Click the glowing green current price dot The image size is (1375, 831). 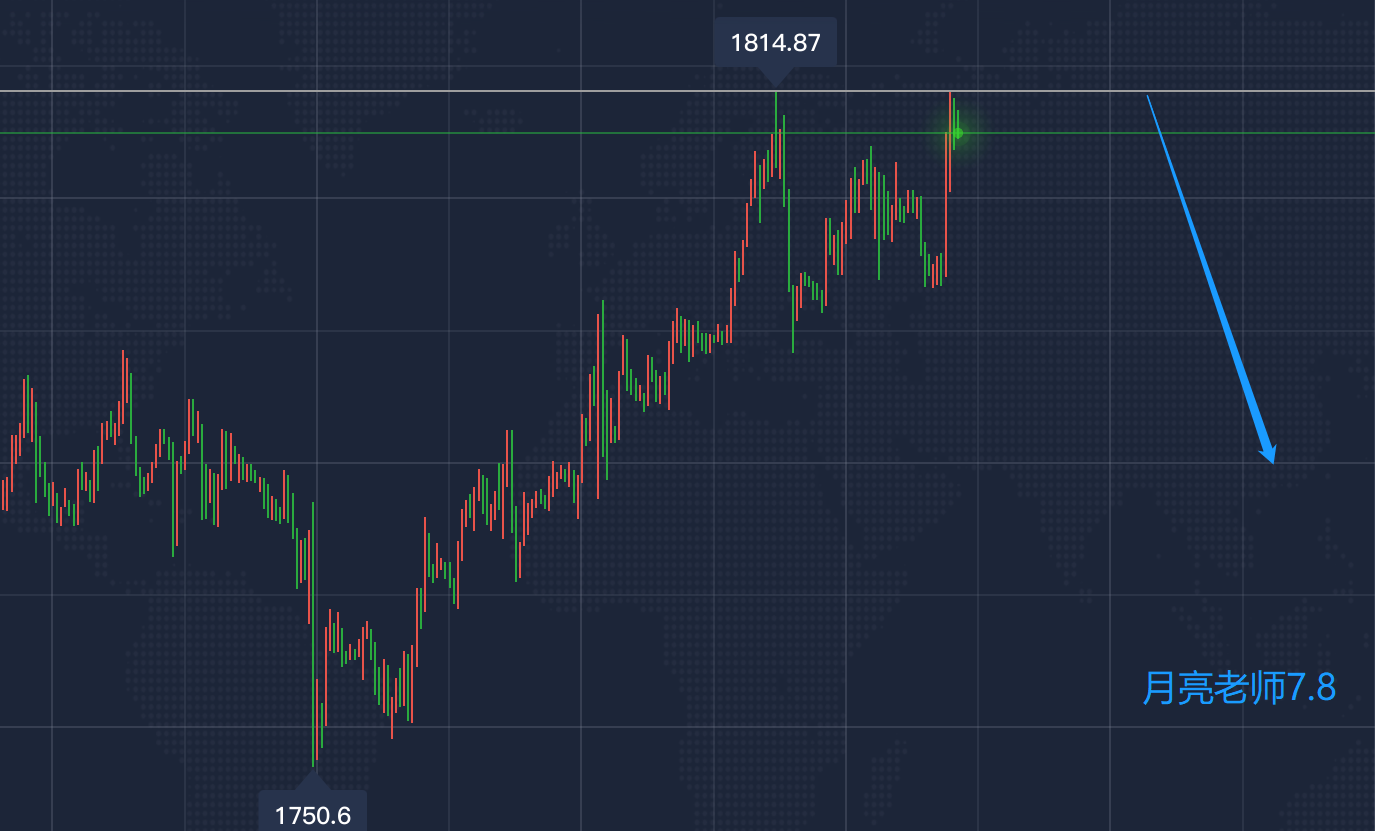(x=957, y=133)
